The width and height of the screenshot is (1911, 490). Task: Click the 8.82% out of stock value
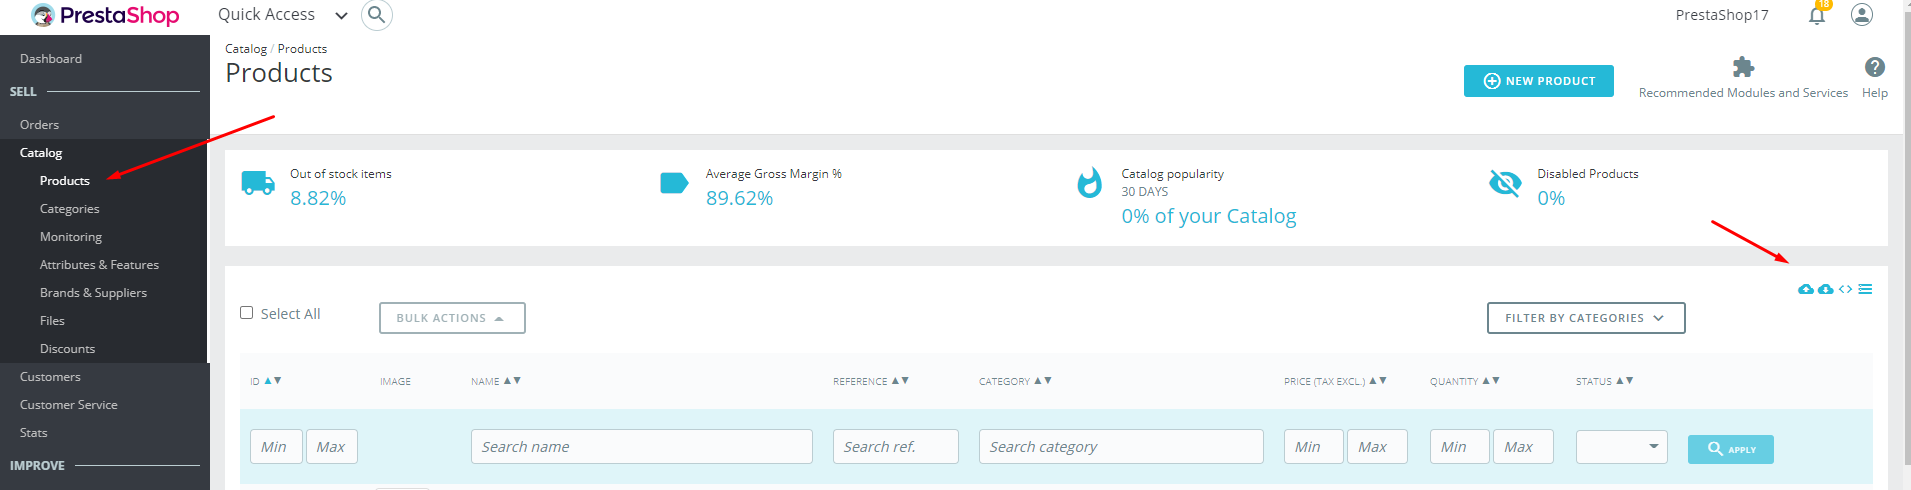coord(318,198)
